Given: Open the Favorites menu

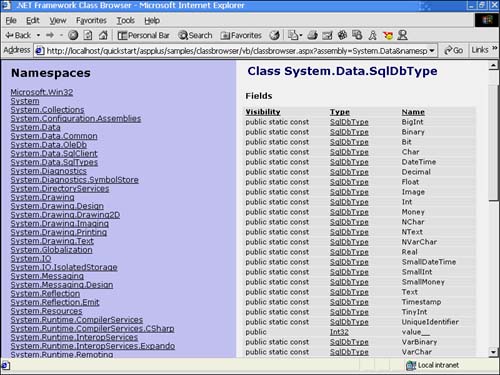Looking at the screenshot, I should tap(91, 21).
